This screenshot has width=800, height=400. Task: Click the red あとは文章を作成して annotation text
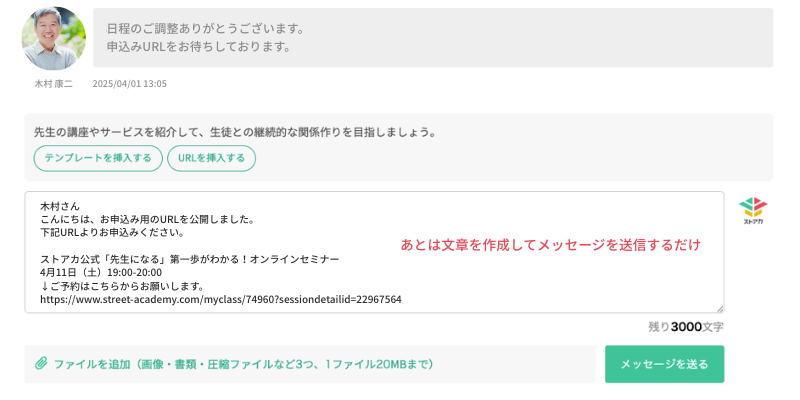pos(551,245)
